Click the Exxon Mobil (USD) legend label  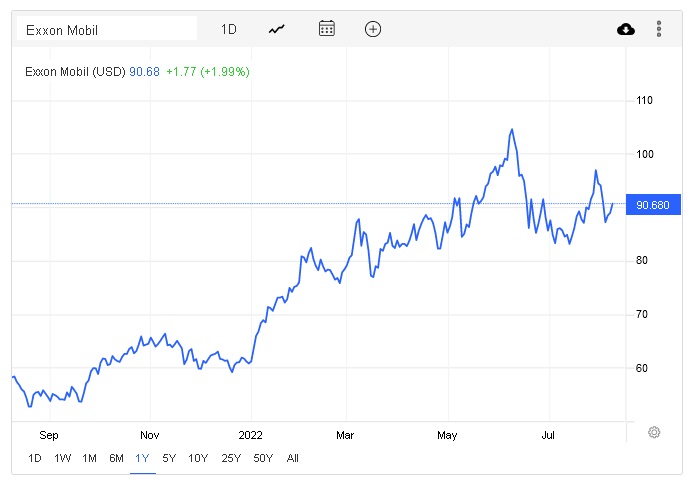tap(75, 71)
